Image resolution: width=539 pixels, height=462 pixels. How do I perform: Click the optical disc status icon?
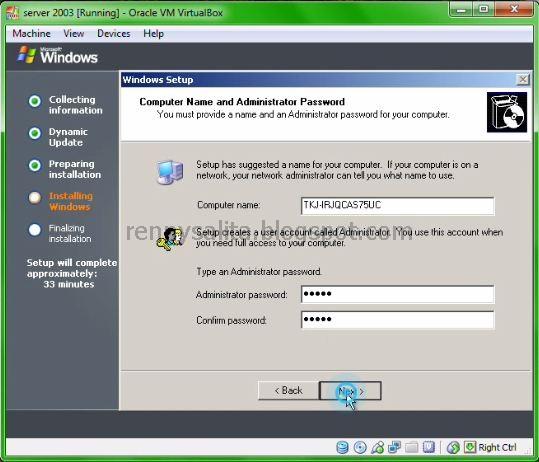(360, 447)
